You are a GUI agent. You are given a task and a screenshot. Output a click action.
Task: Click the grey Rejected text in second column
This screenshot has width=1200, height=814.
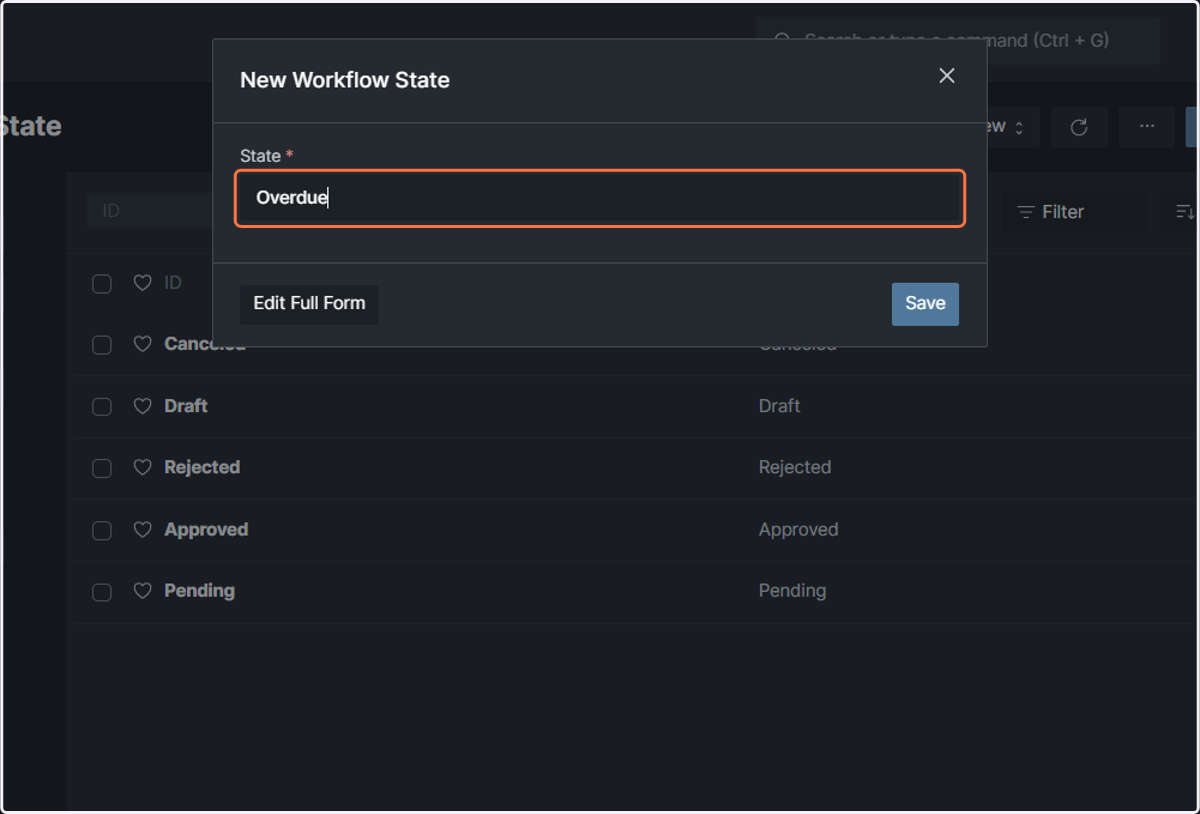tap(795, 467)
